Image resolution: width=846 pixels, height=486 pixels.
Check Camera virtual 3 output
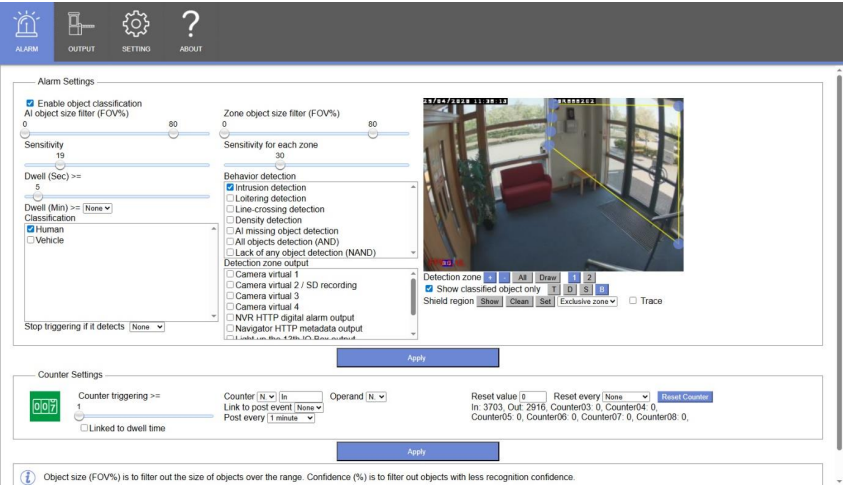(x=230, y=296)
